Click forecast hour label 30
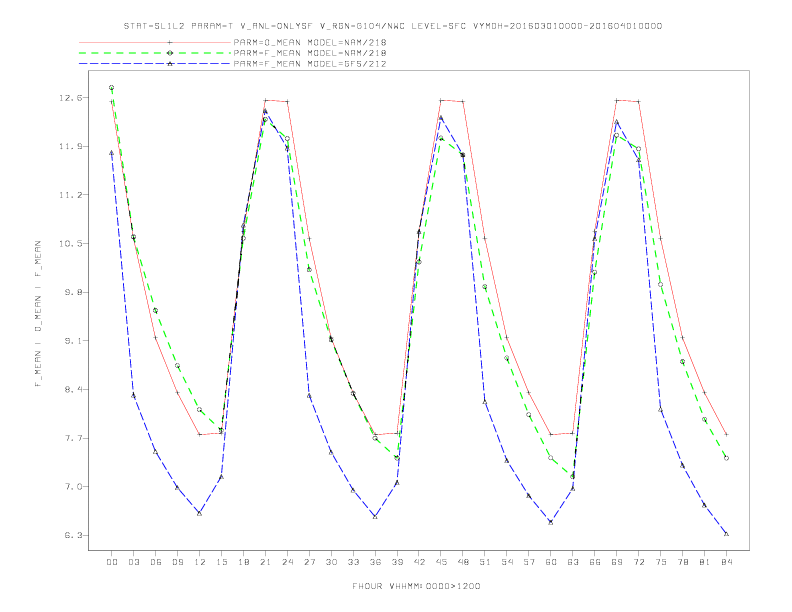The image size is (792, 612). [x=331, y=562]
